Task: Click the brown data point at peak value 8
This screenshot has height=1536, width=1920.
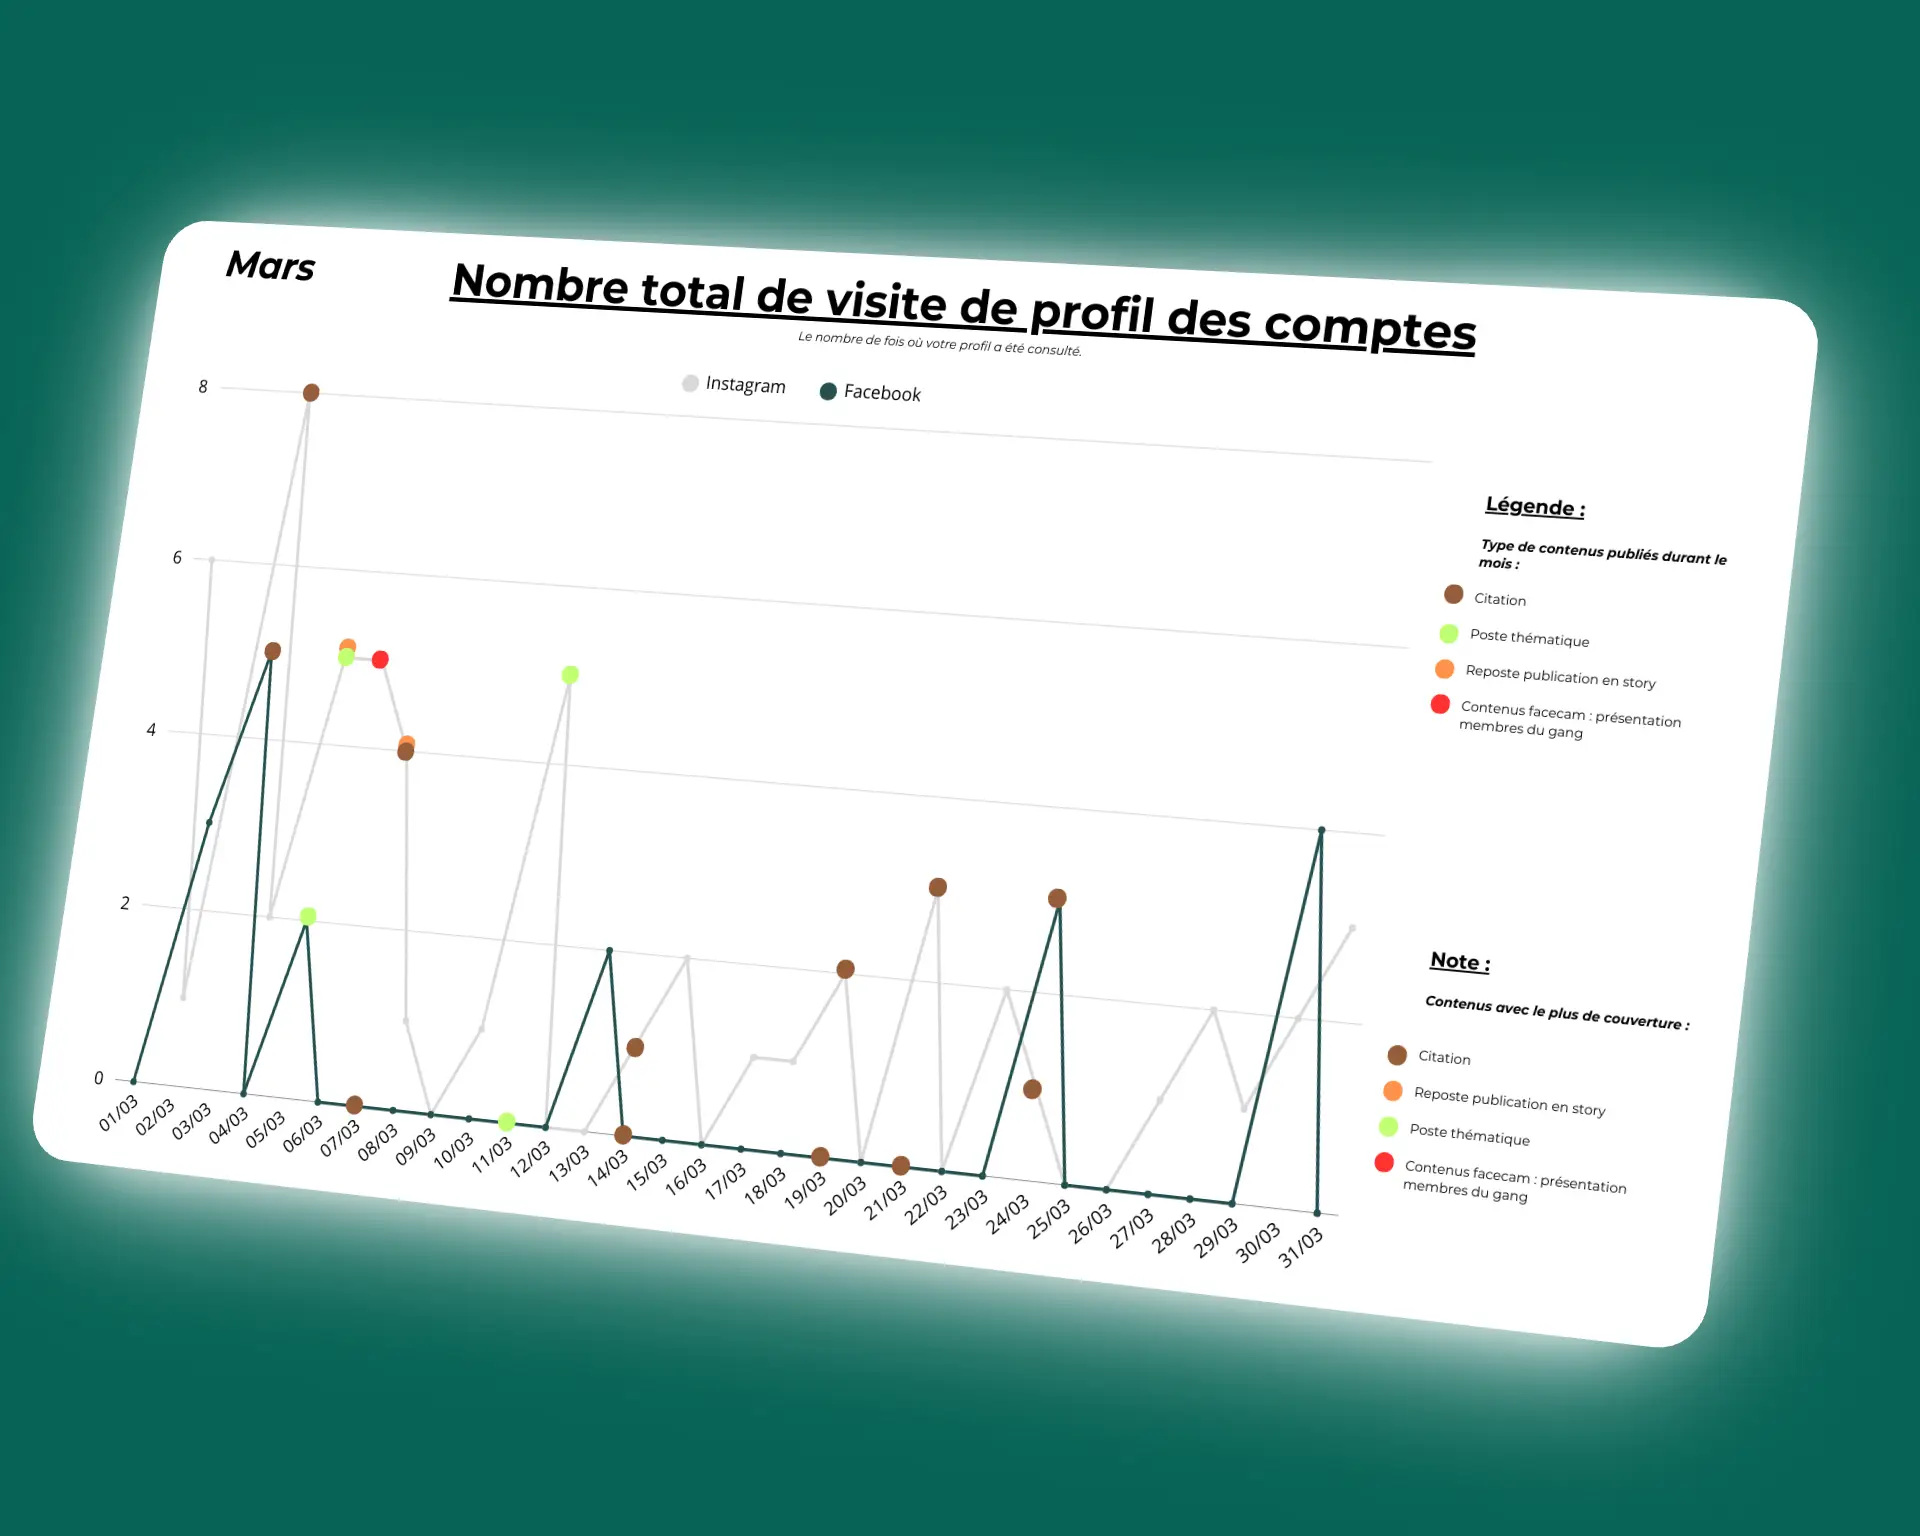Action: coord(311,393)
